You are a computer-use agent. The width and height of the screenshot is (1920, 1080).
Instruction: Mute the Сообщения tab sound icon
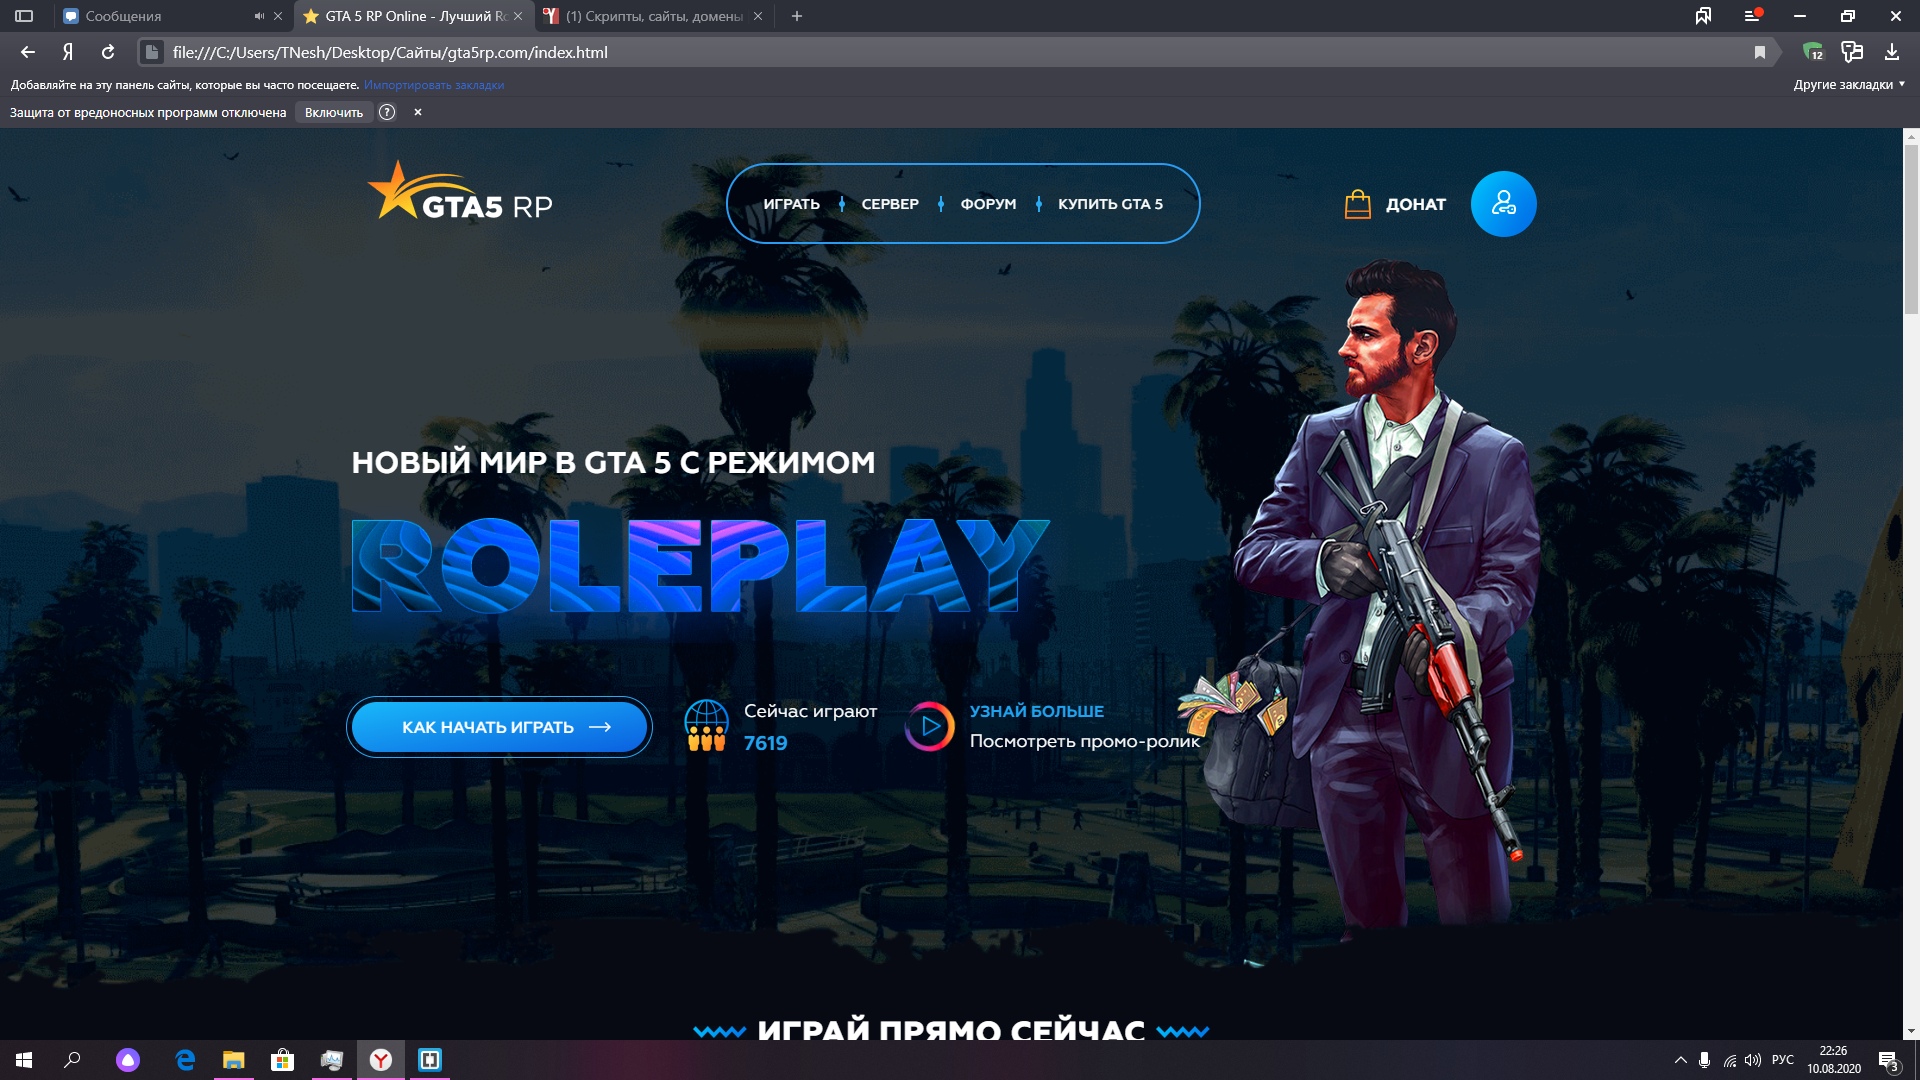[259, 16]
